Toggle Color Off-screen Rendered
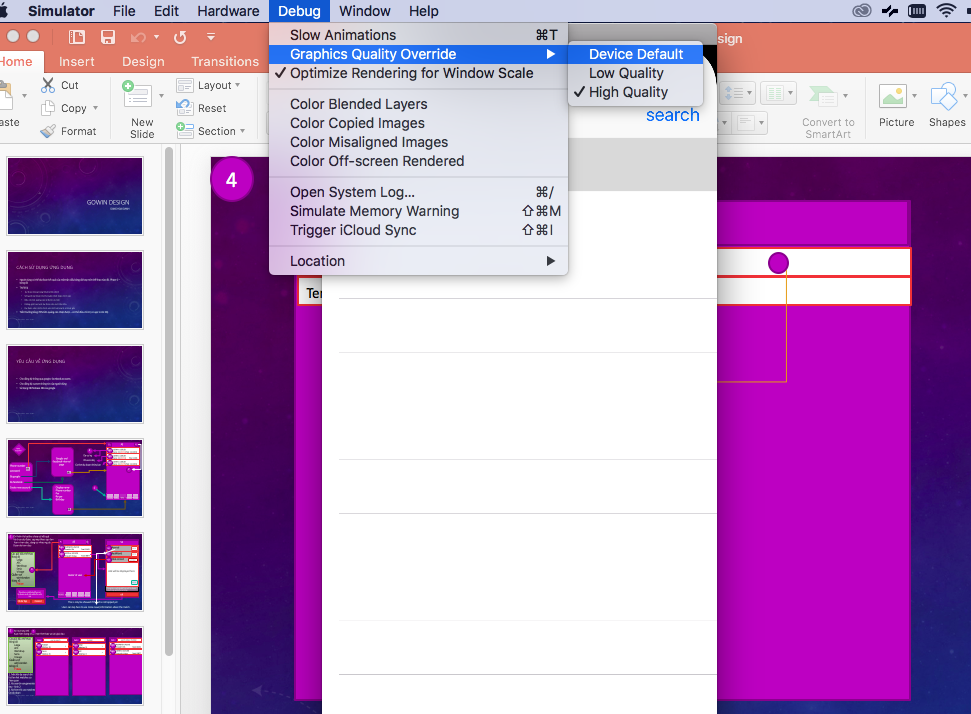The height and width of the screenshot is (714, 971). click(x=419, y=161)
